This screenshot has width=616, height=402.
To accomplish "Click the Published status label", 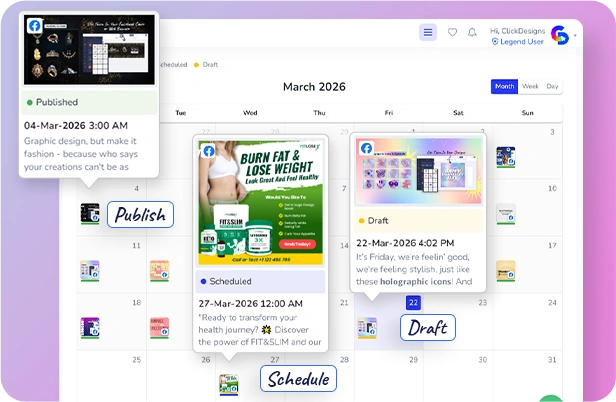I will 89,103.
